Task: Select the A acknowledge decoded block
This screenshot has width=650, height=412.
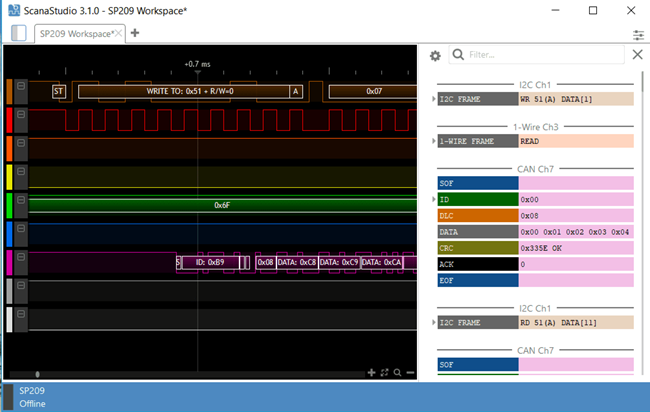Action: point(296,92)
